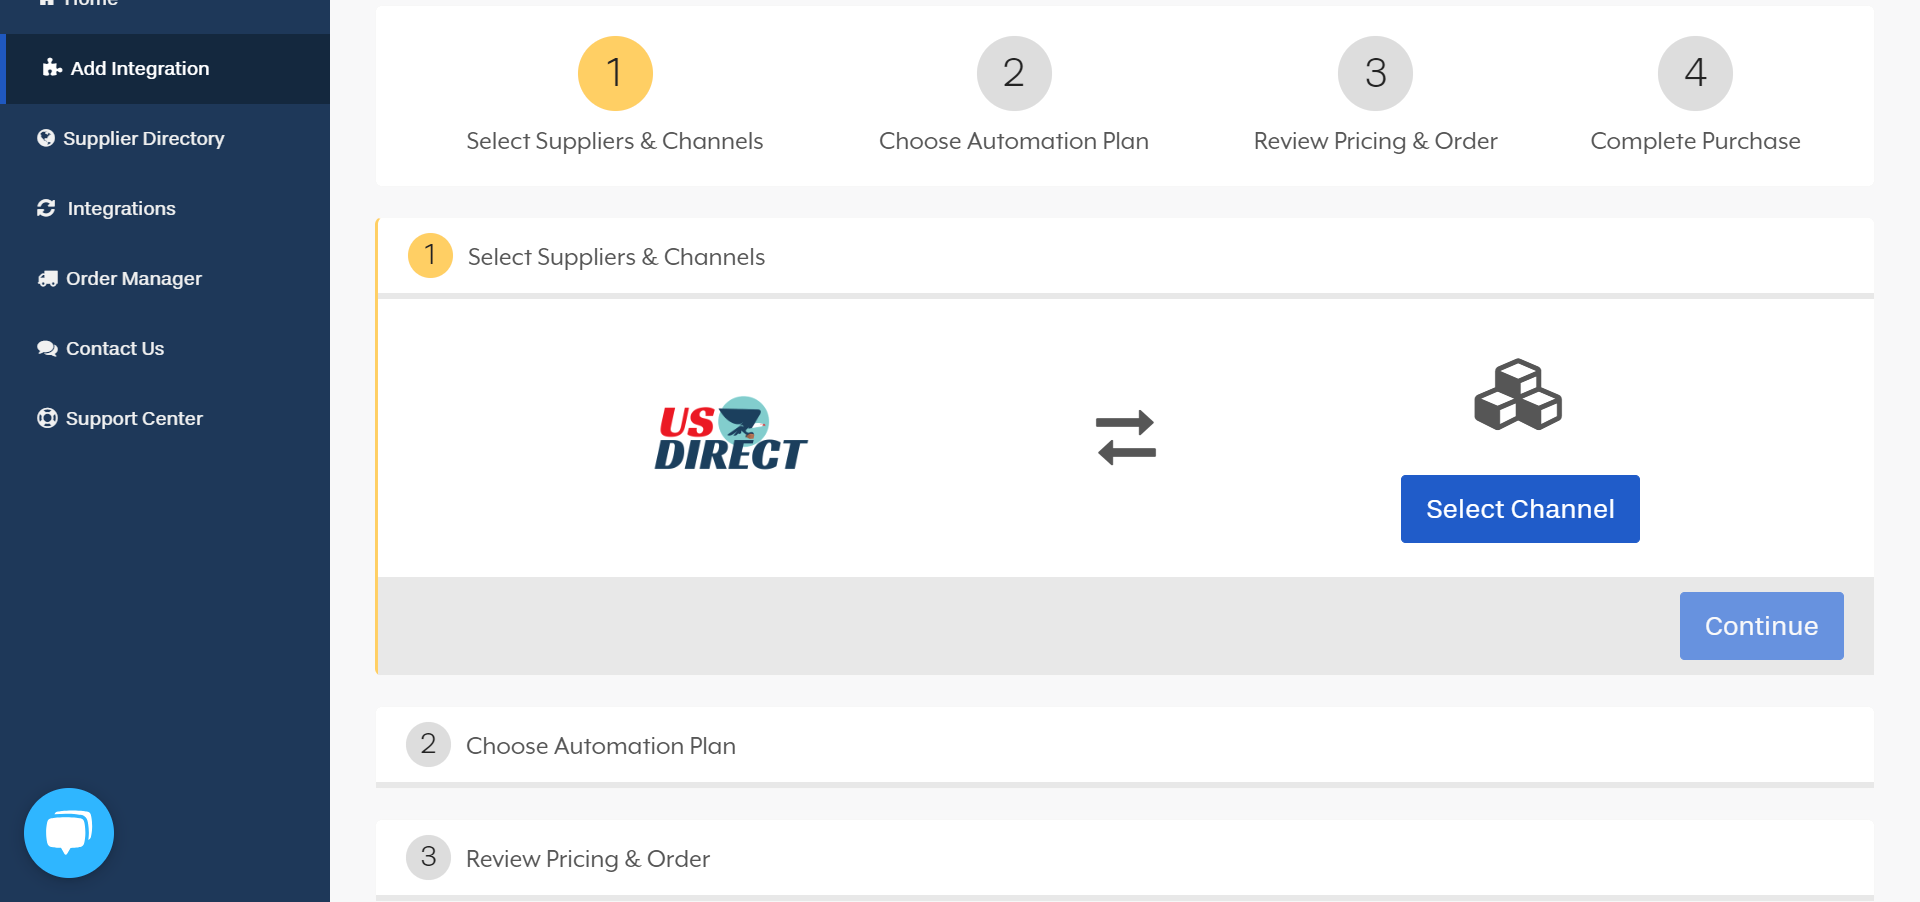This screenshot has height=902, width=1920.
Task: Select the Supplier Directory globe icon
Action: [x=46, y=138]
